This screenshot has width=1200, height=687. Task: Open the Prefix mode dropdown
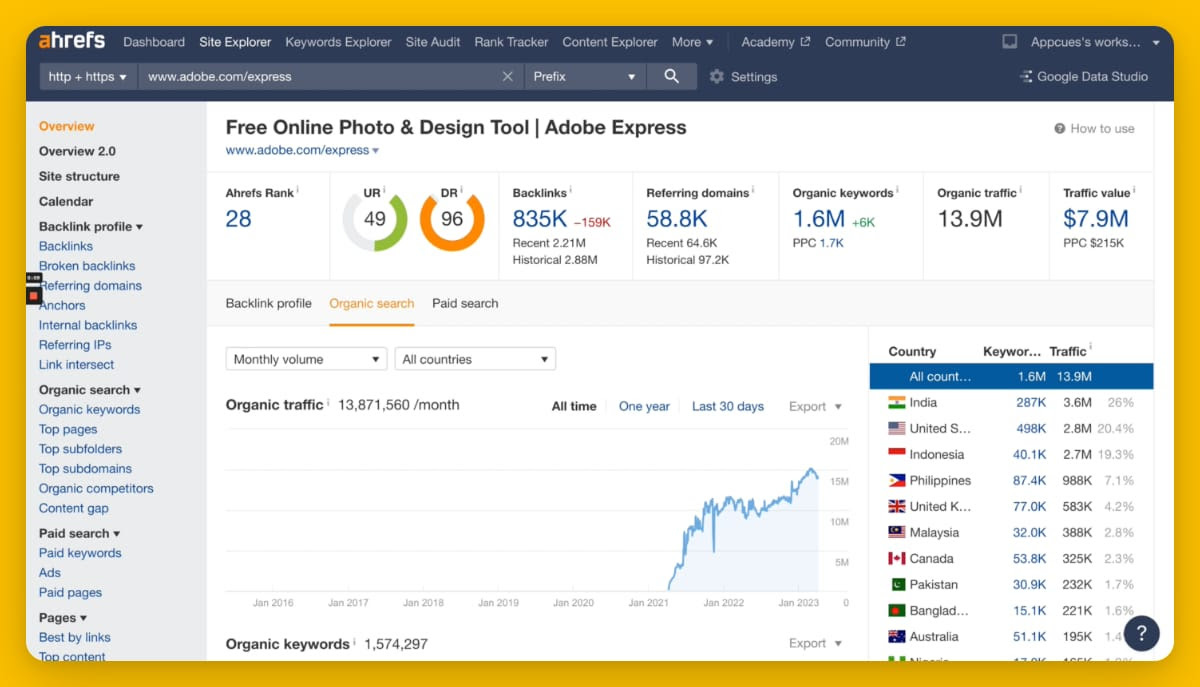(585, 76)
